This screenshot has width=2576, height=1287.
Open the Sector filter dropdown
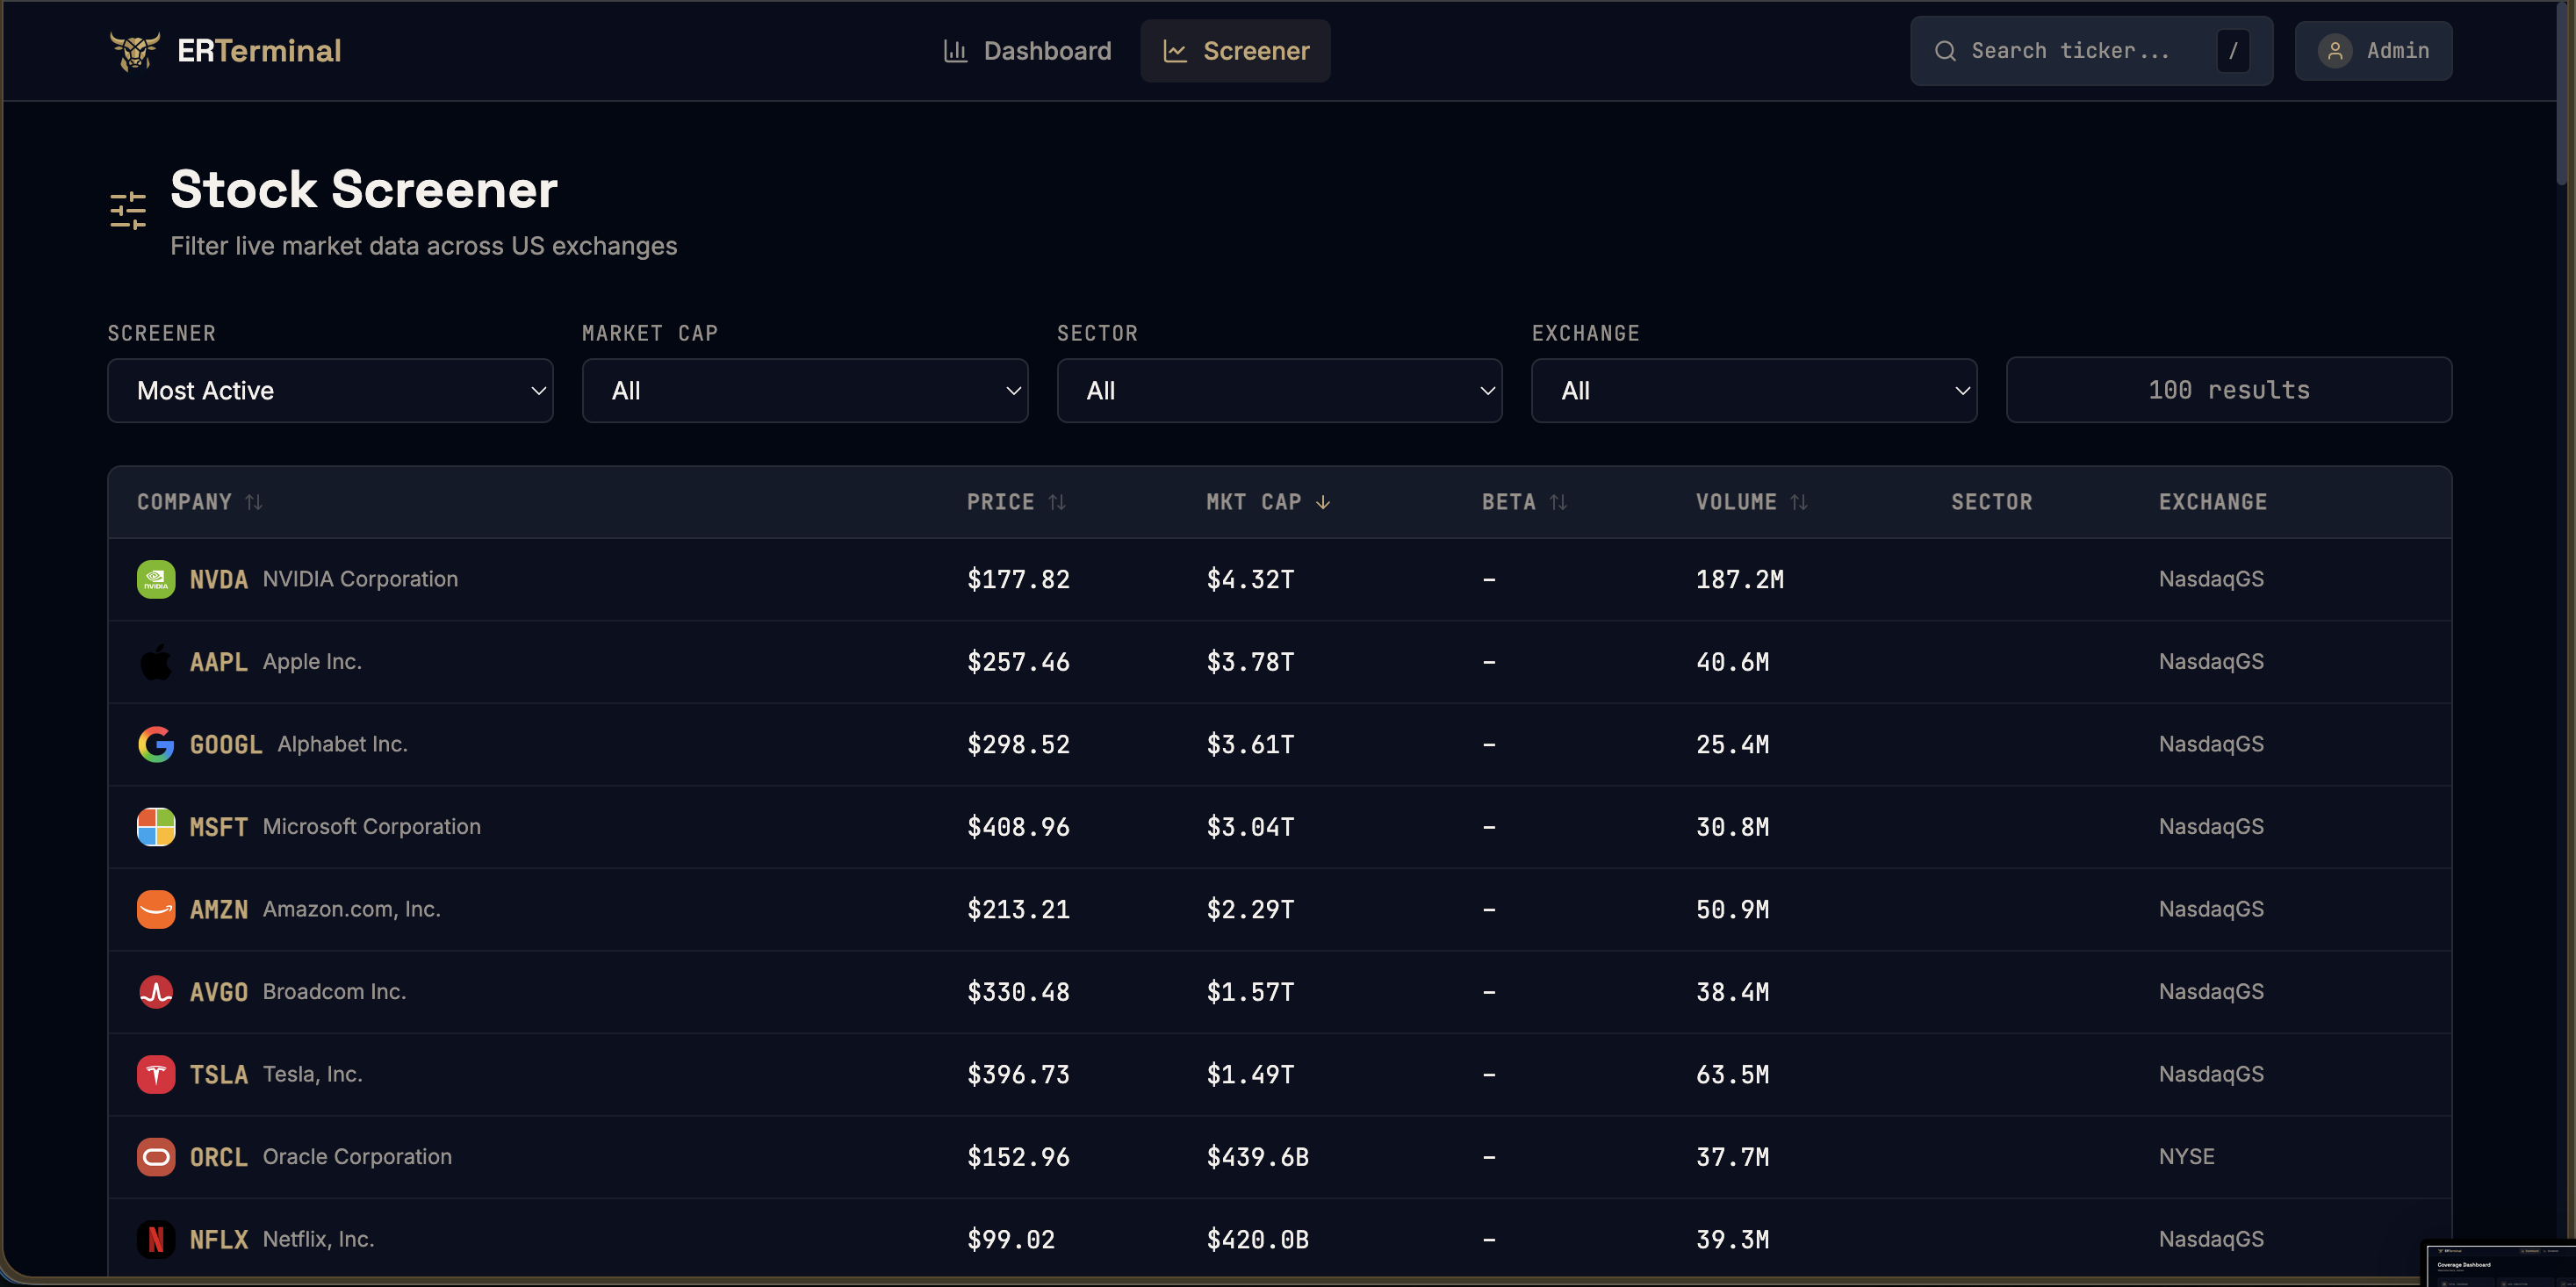pos(1279,391)
